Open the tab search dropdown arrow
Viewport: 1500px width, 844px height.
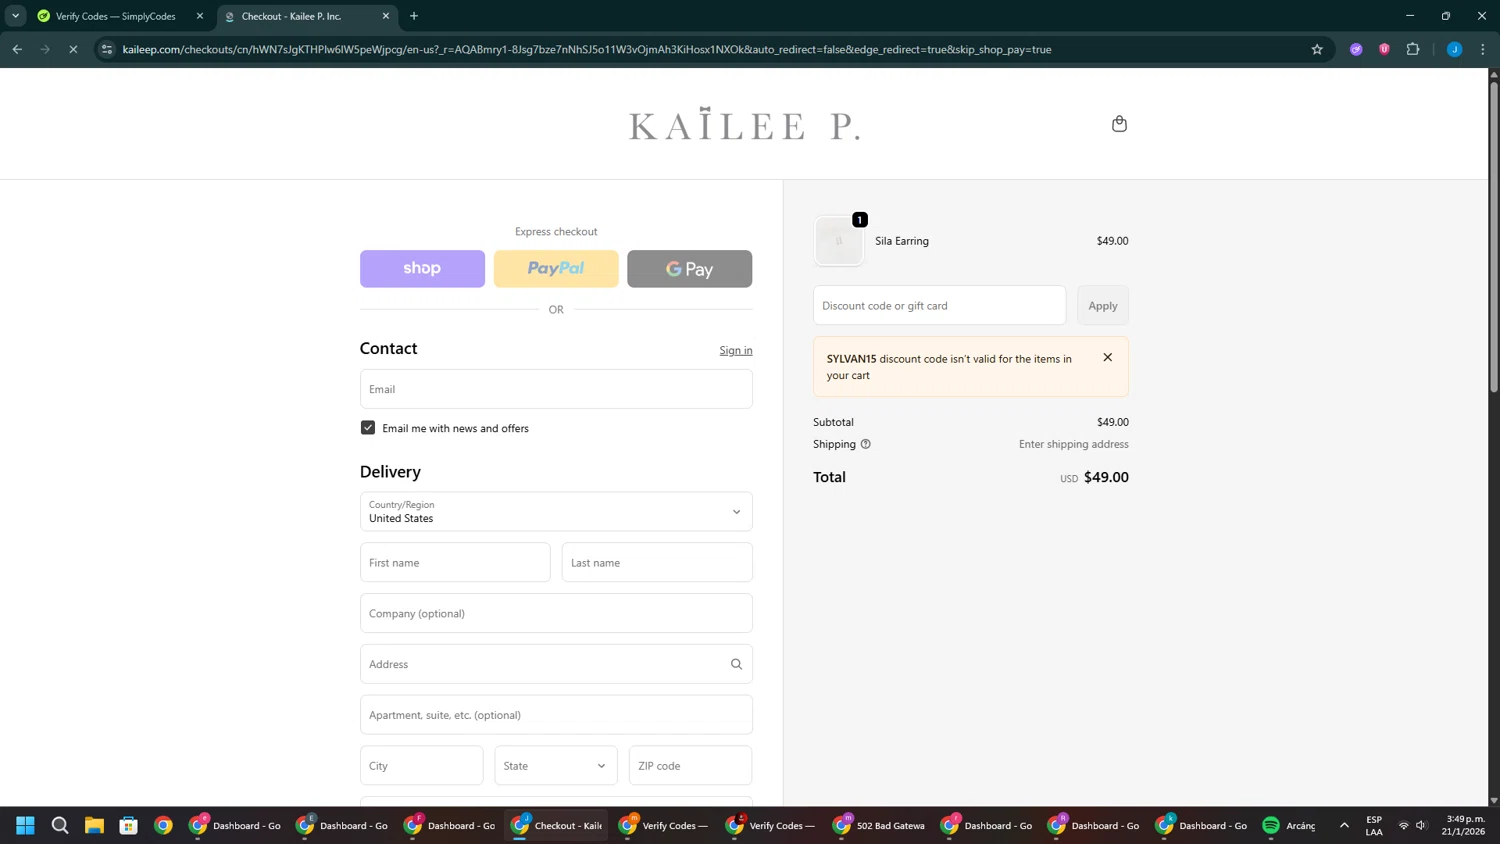15,16
